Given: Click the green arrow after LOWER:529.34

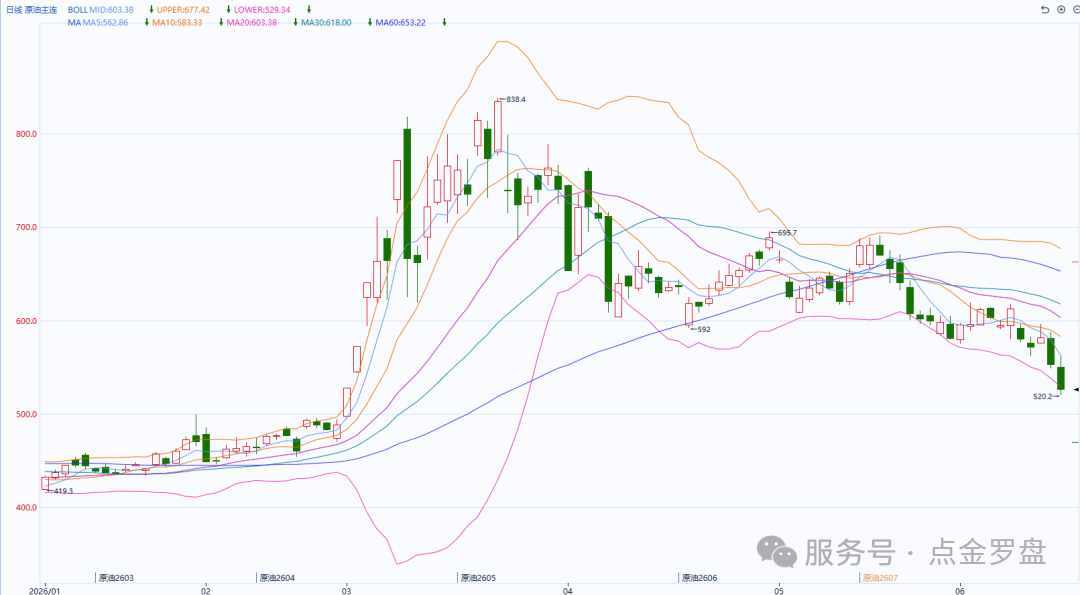Looking at the screenshot, I should click(309, 10).
